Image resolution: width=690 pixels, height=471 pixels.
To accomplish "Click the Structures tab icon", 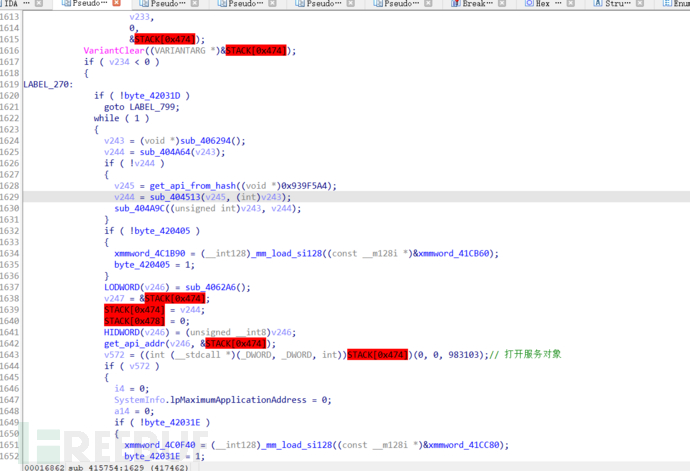I will pos(598,4).
